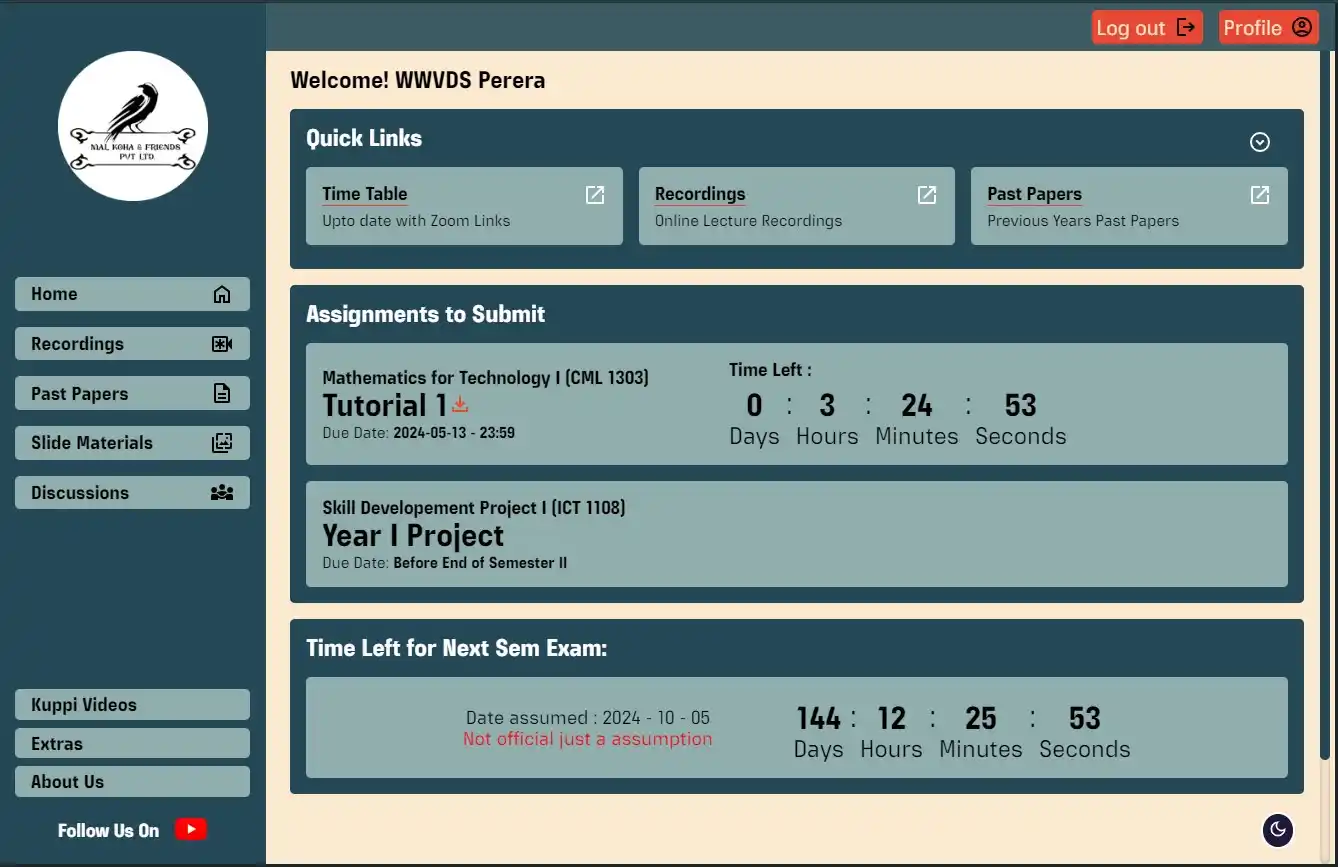The height and width of the screenshot is (867, 1338).
Task: Open Discussions in the sidebar
Action: tap(132, 493)
